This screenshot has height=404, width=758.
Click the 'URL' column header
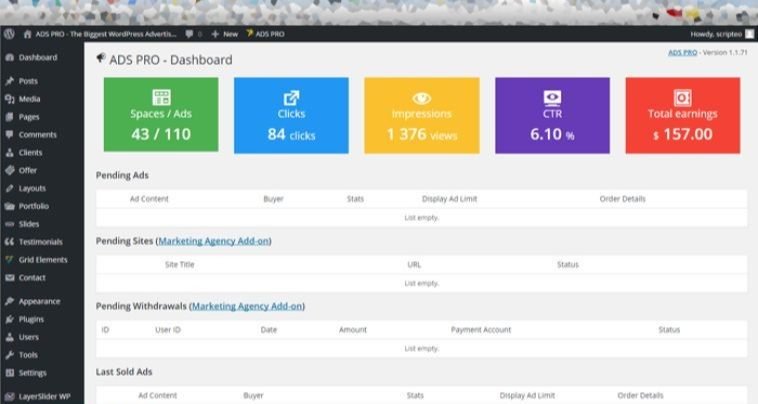point(414,264)
